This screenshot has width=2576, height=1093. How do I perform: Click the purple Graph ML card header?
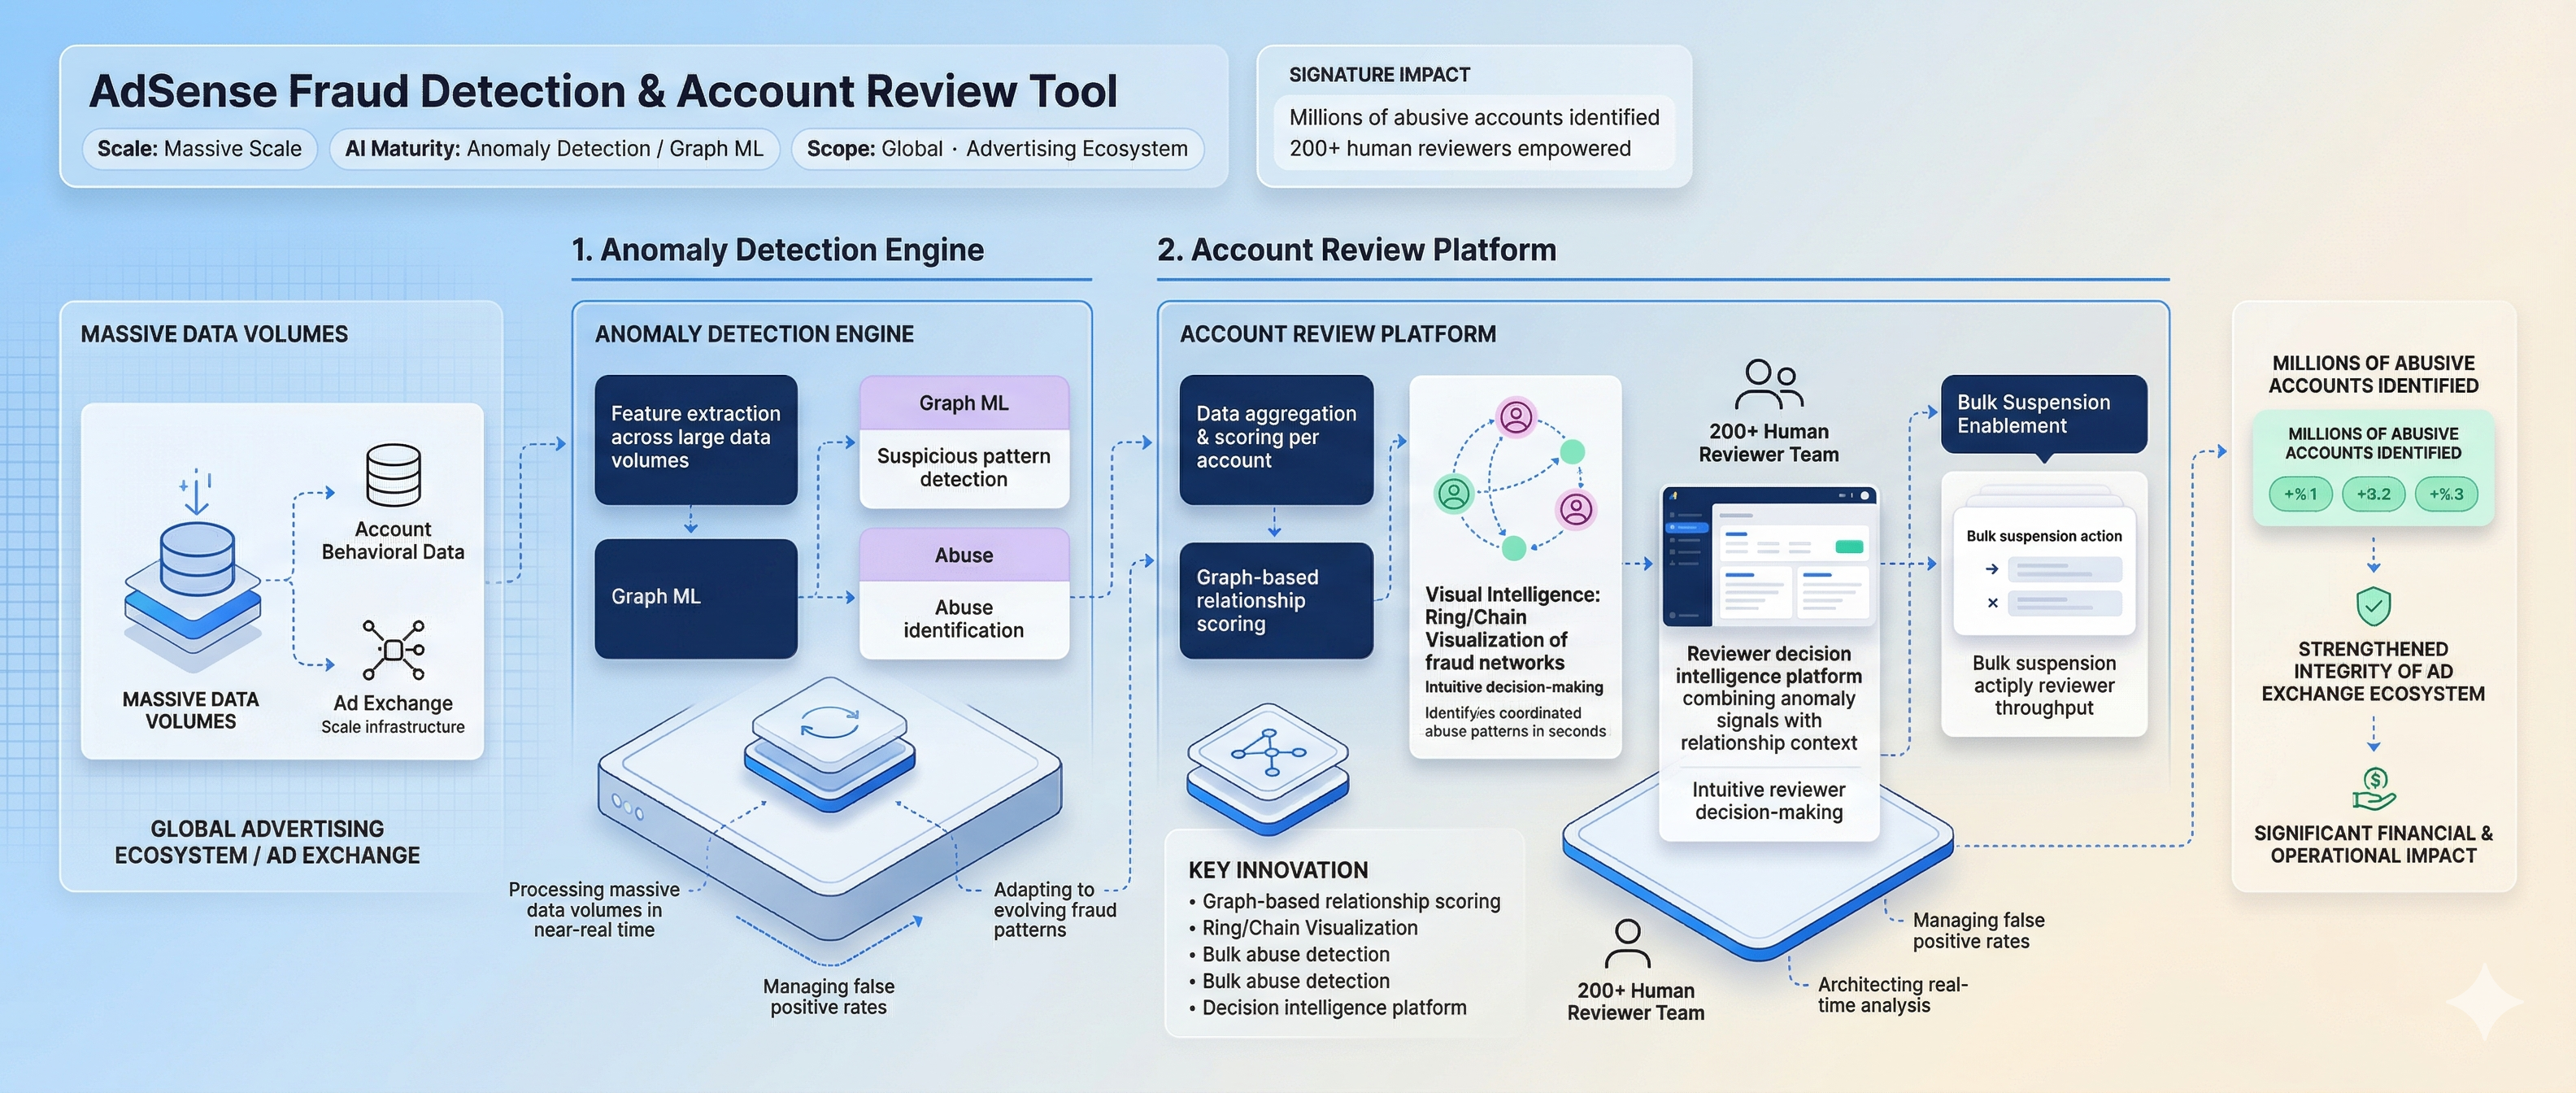click(x=964, y=403)
